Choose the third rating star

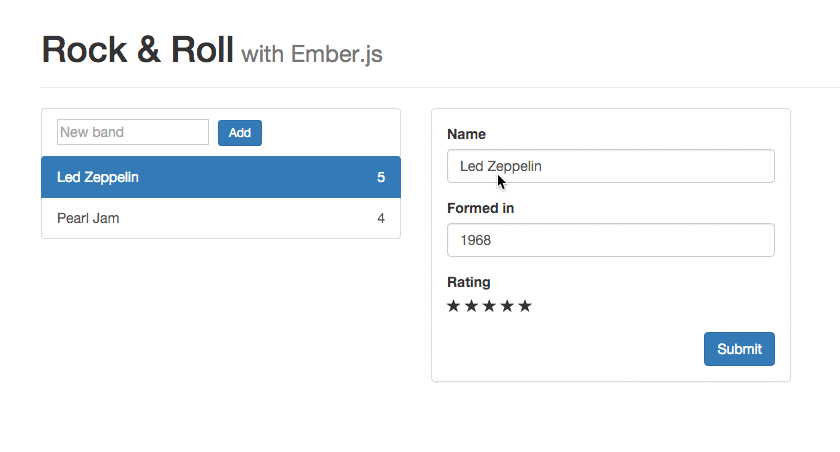490,306
